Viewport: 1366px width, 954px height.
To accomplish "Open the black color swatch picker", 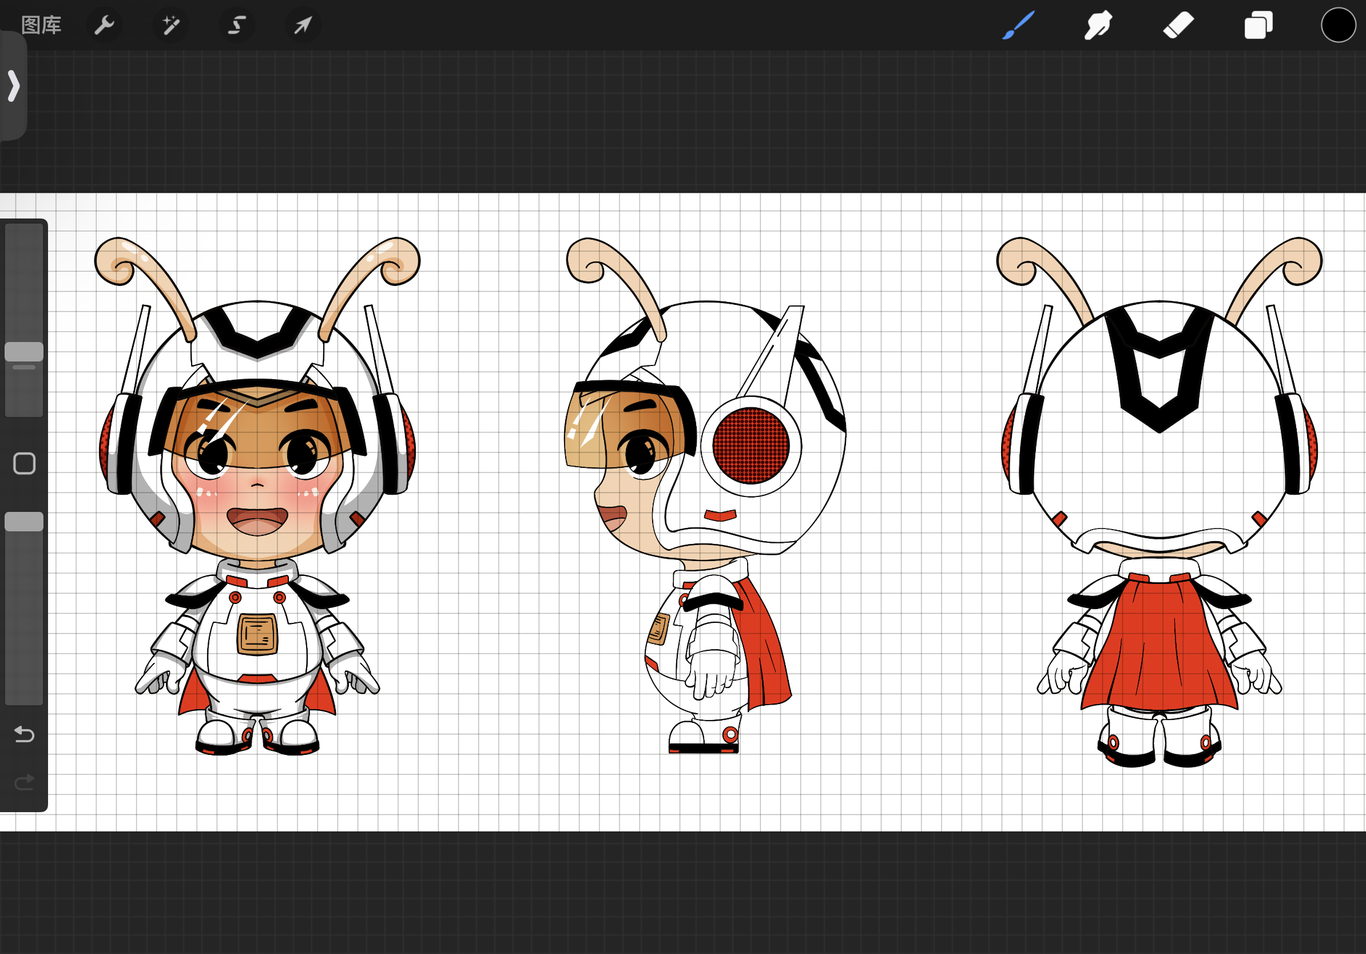I will click(1338, 25).
